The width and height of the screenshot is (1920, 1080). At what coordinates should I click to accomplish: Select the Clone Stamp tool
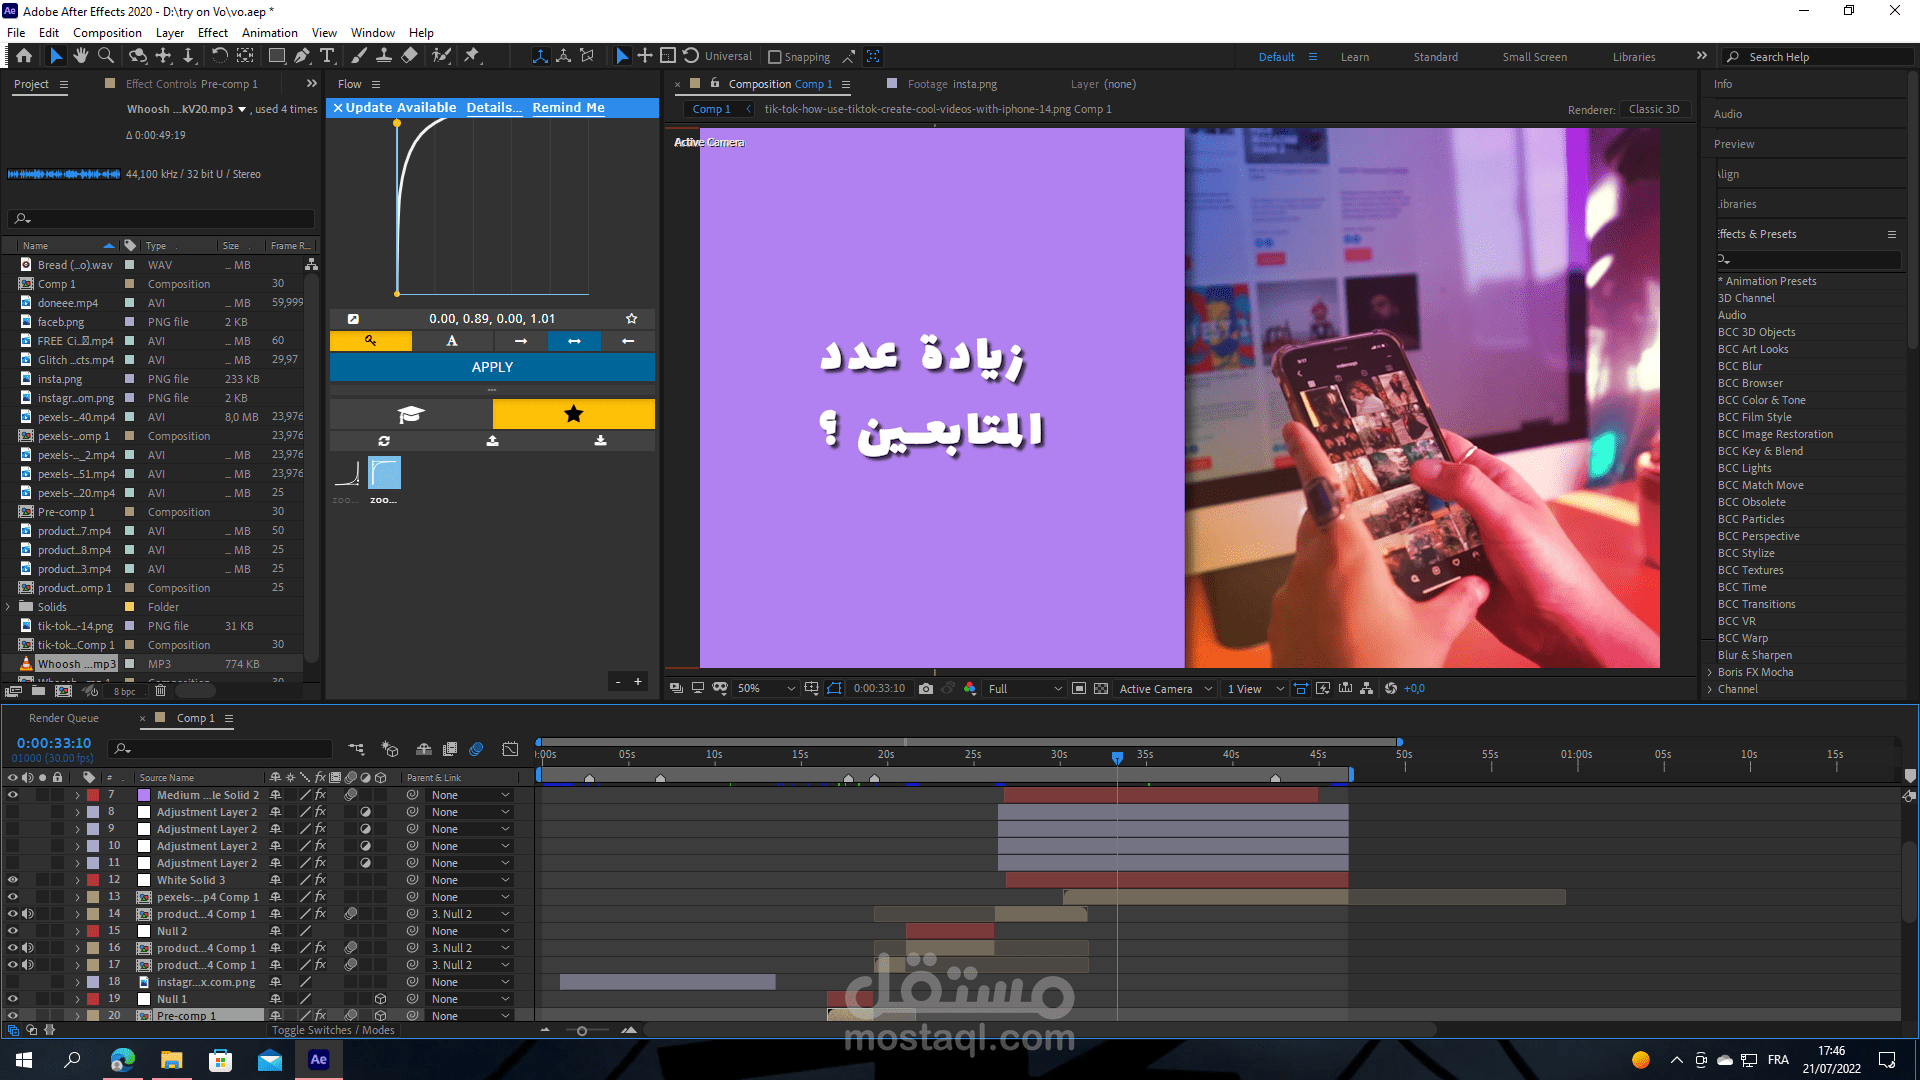(383, 56)
